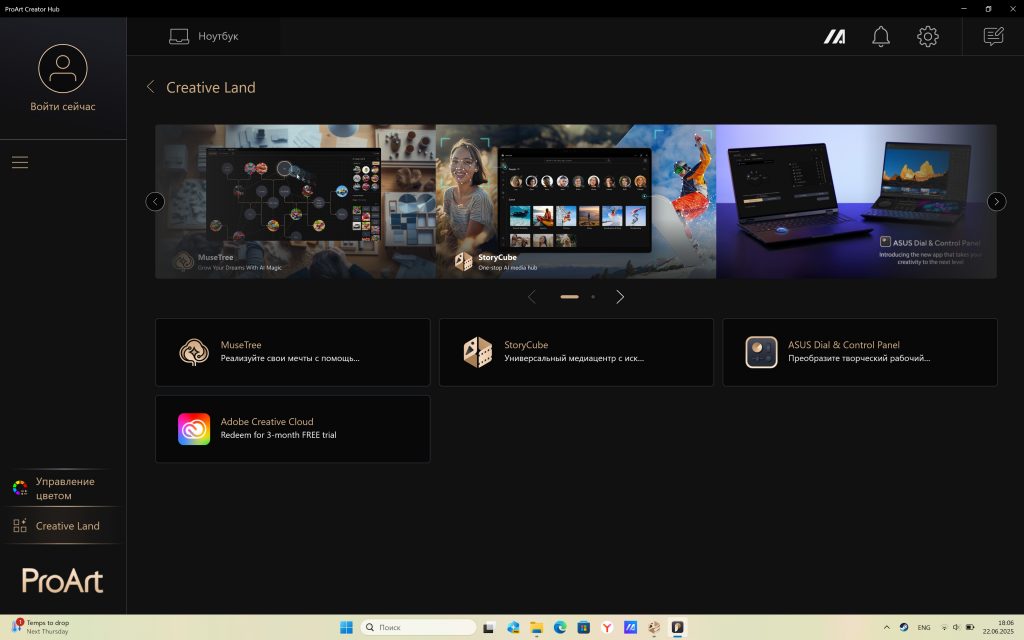Viewport: 1024px width, 640px height.
Task: Click the ProArt logo in the sidebar
Action: (63, 581)
